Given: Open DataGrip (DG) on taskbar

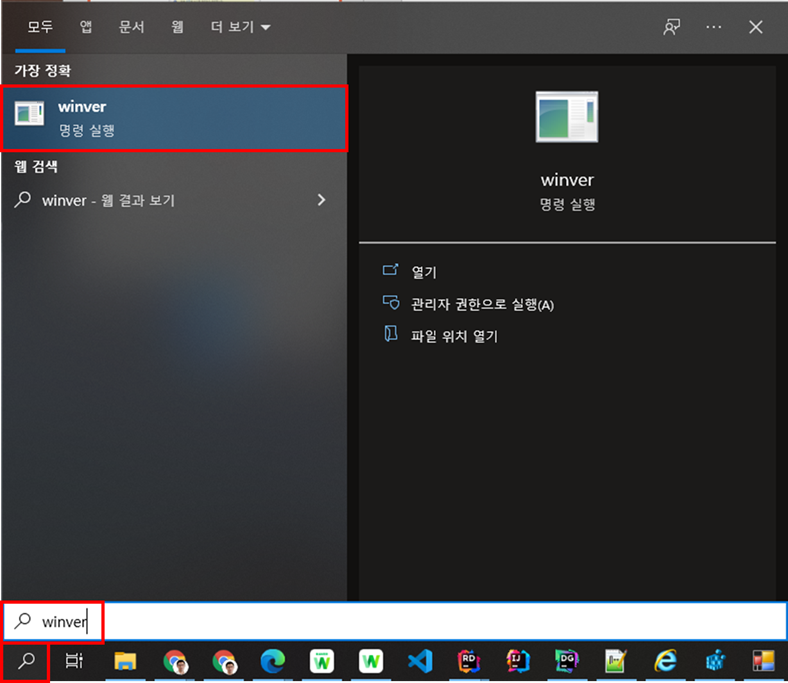Looking at the screenshot, I should 567,661.
